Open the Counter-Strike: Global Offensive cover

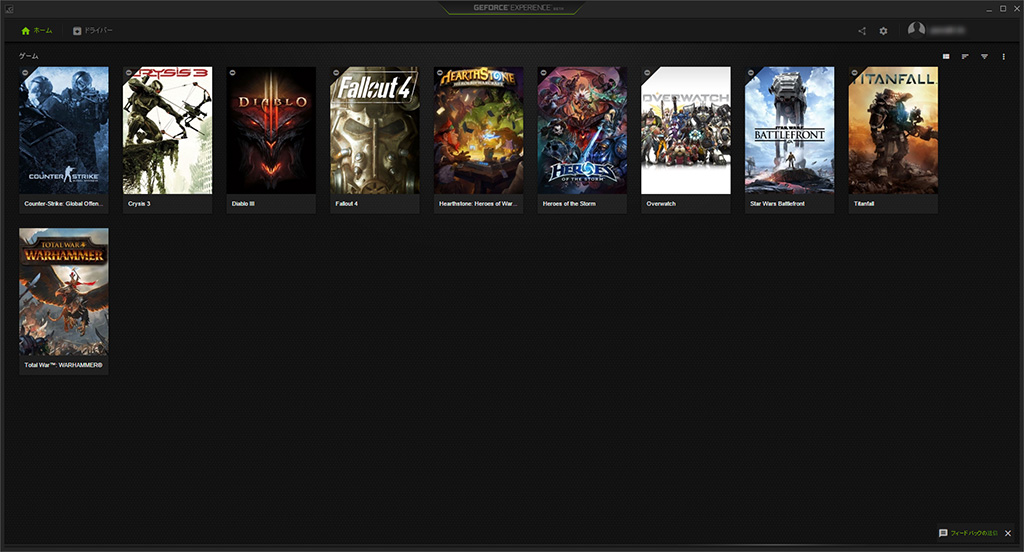[x=64, y=130]
